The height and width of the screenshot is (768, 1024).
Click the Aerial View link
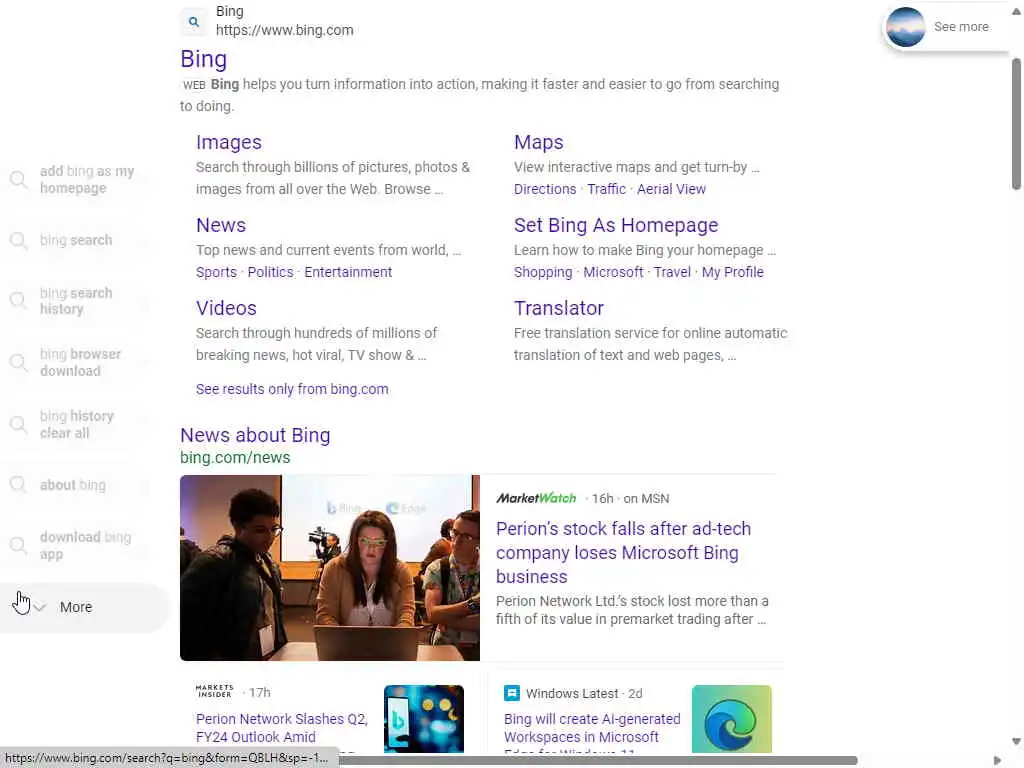coord(671,189)
